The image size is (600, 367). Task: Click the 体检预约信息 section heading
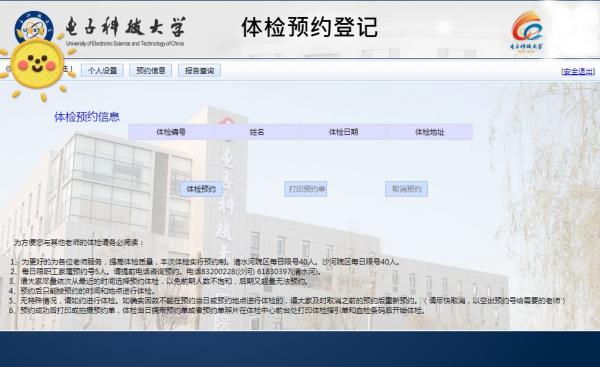(87, 117)
